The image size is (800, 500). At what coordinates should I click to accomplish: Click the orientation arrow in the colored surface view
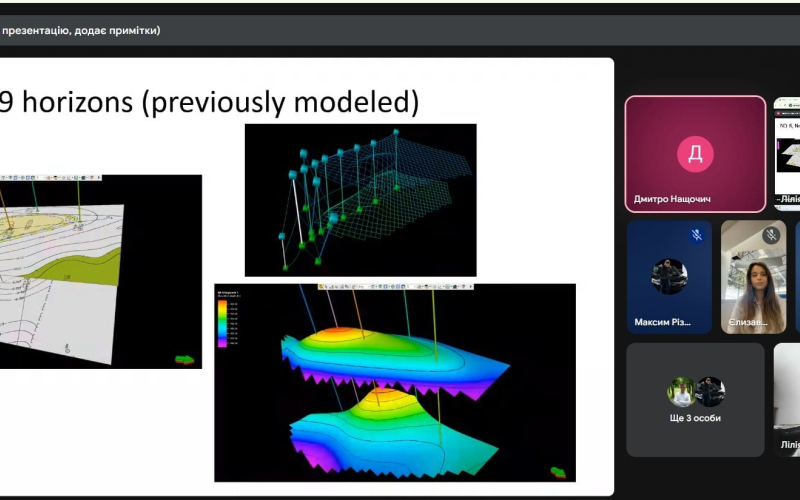(558, 472)
